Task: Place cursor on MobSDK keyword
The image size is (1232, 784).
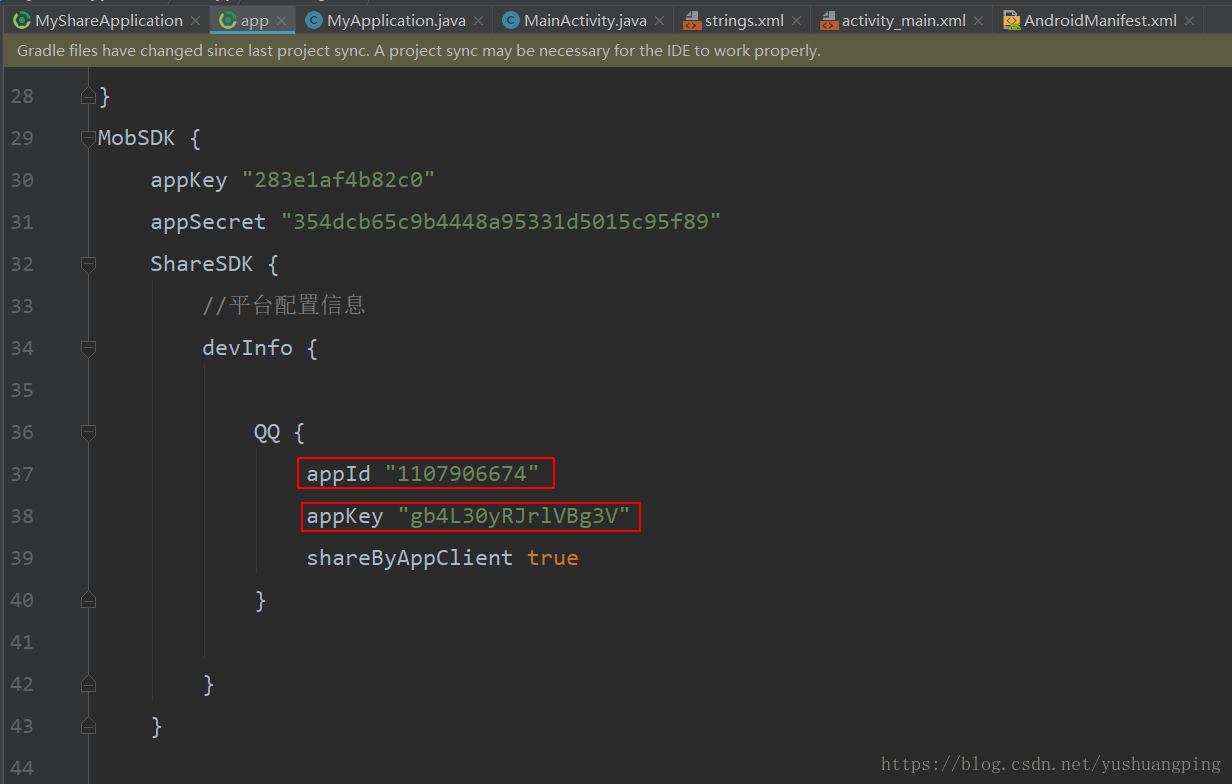Action: click(x=137, y=138)
